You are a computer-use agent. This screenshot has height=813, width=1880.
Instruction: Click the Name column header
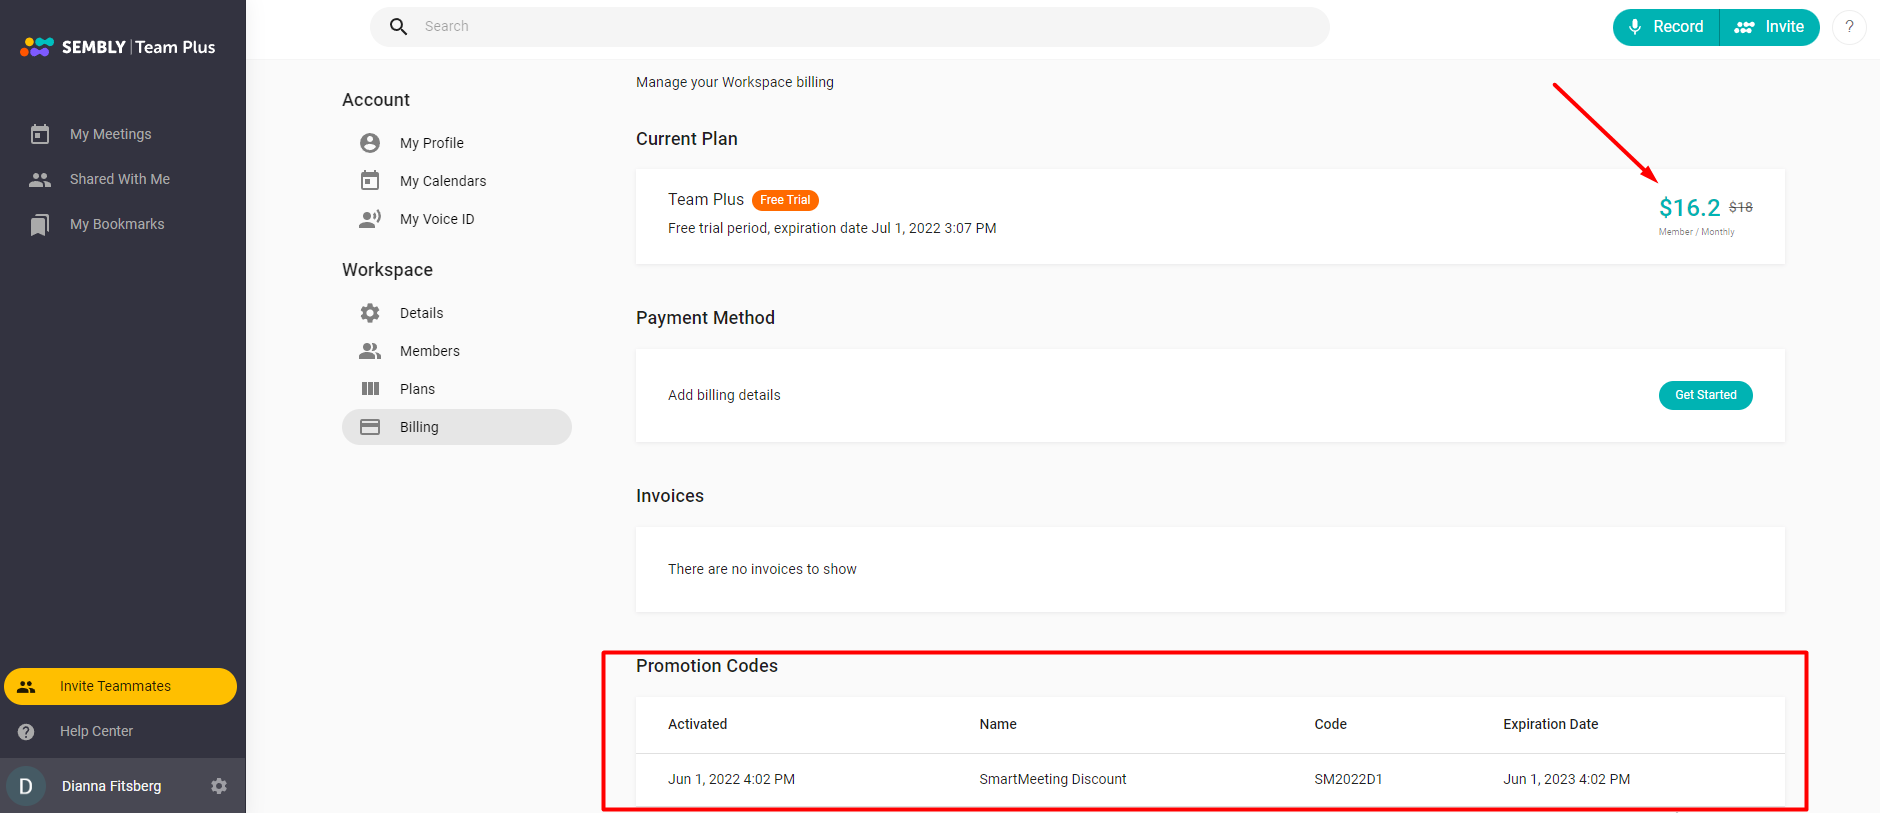pyautogui.click(x=998, y=724)
